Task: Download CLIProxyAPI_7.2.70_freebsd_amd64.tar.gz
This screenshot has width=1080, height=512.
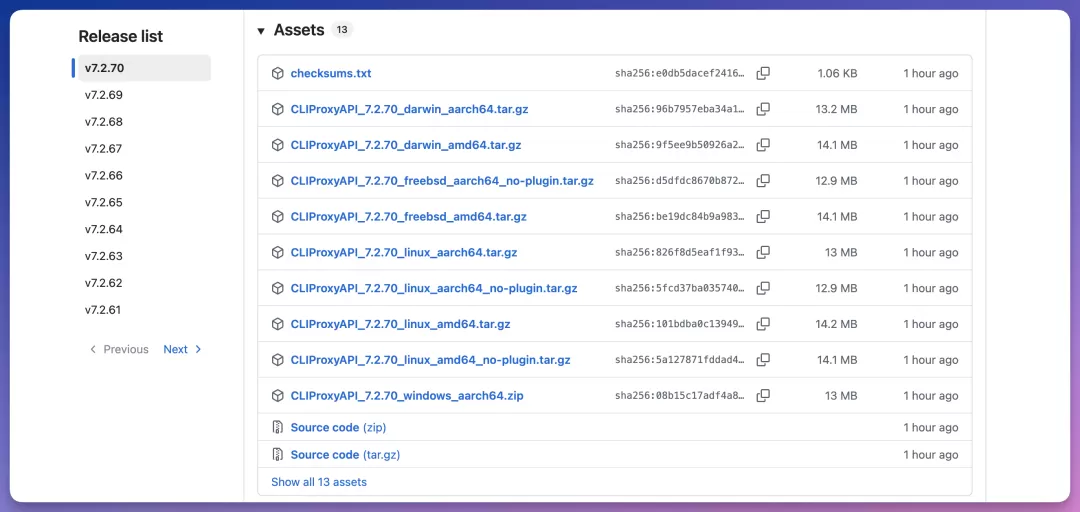Action: coord(408,216)
